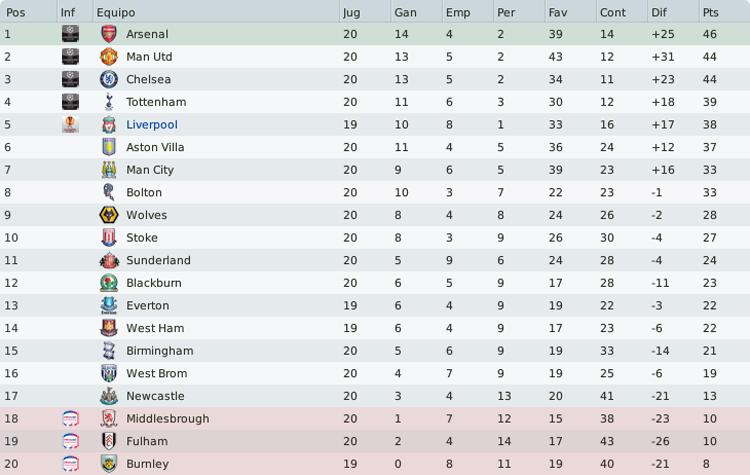750x475 pixels.
Task: Click the Wolves club badge
Action: tap(109, 215)
